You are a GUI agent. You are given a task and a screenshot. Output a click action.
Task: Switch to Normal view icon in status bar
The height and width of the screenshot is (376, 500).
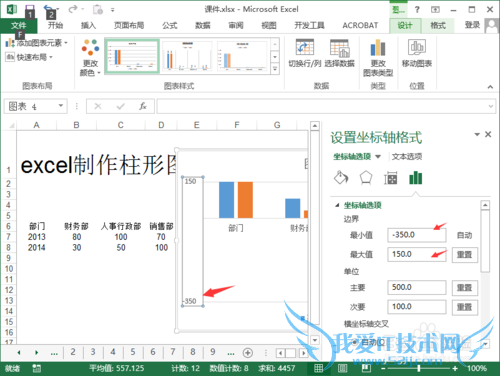click(x=318, y=368)
